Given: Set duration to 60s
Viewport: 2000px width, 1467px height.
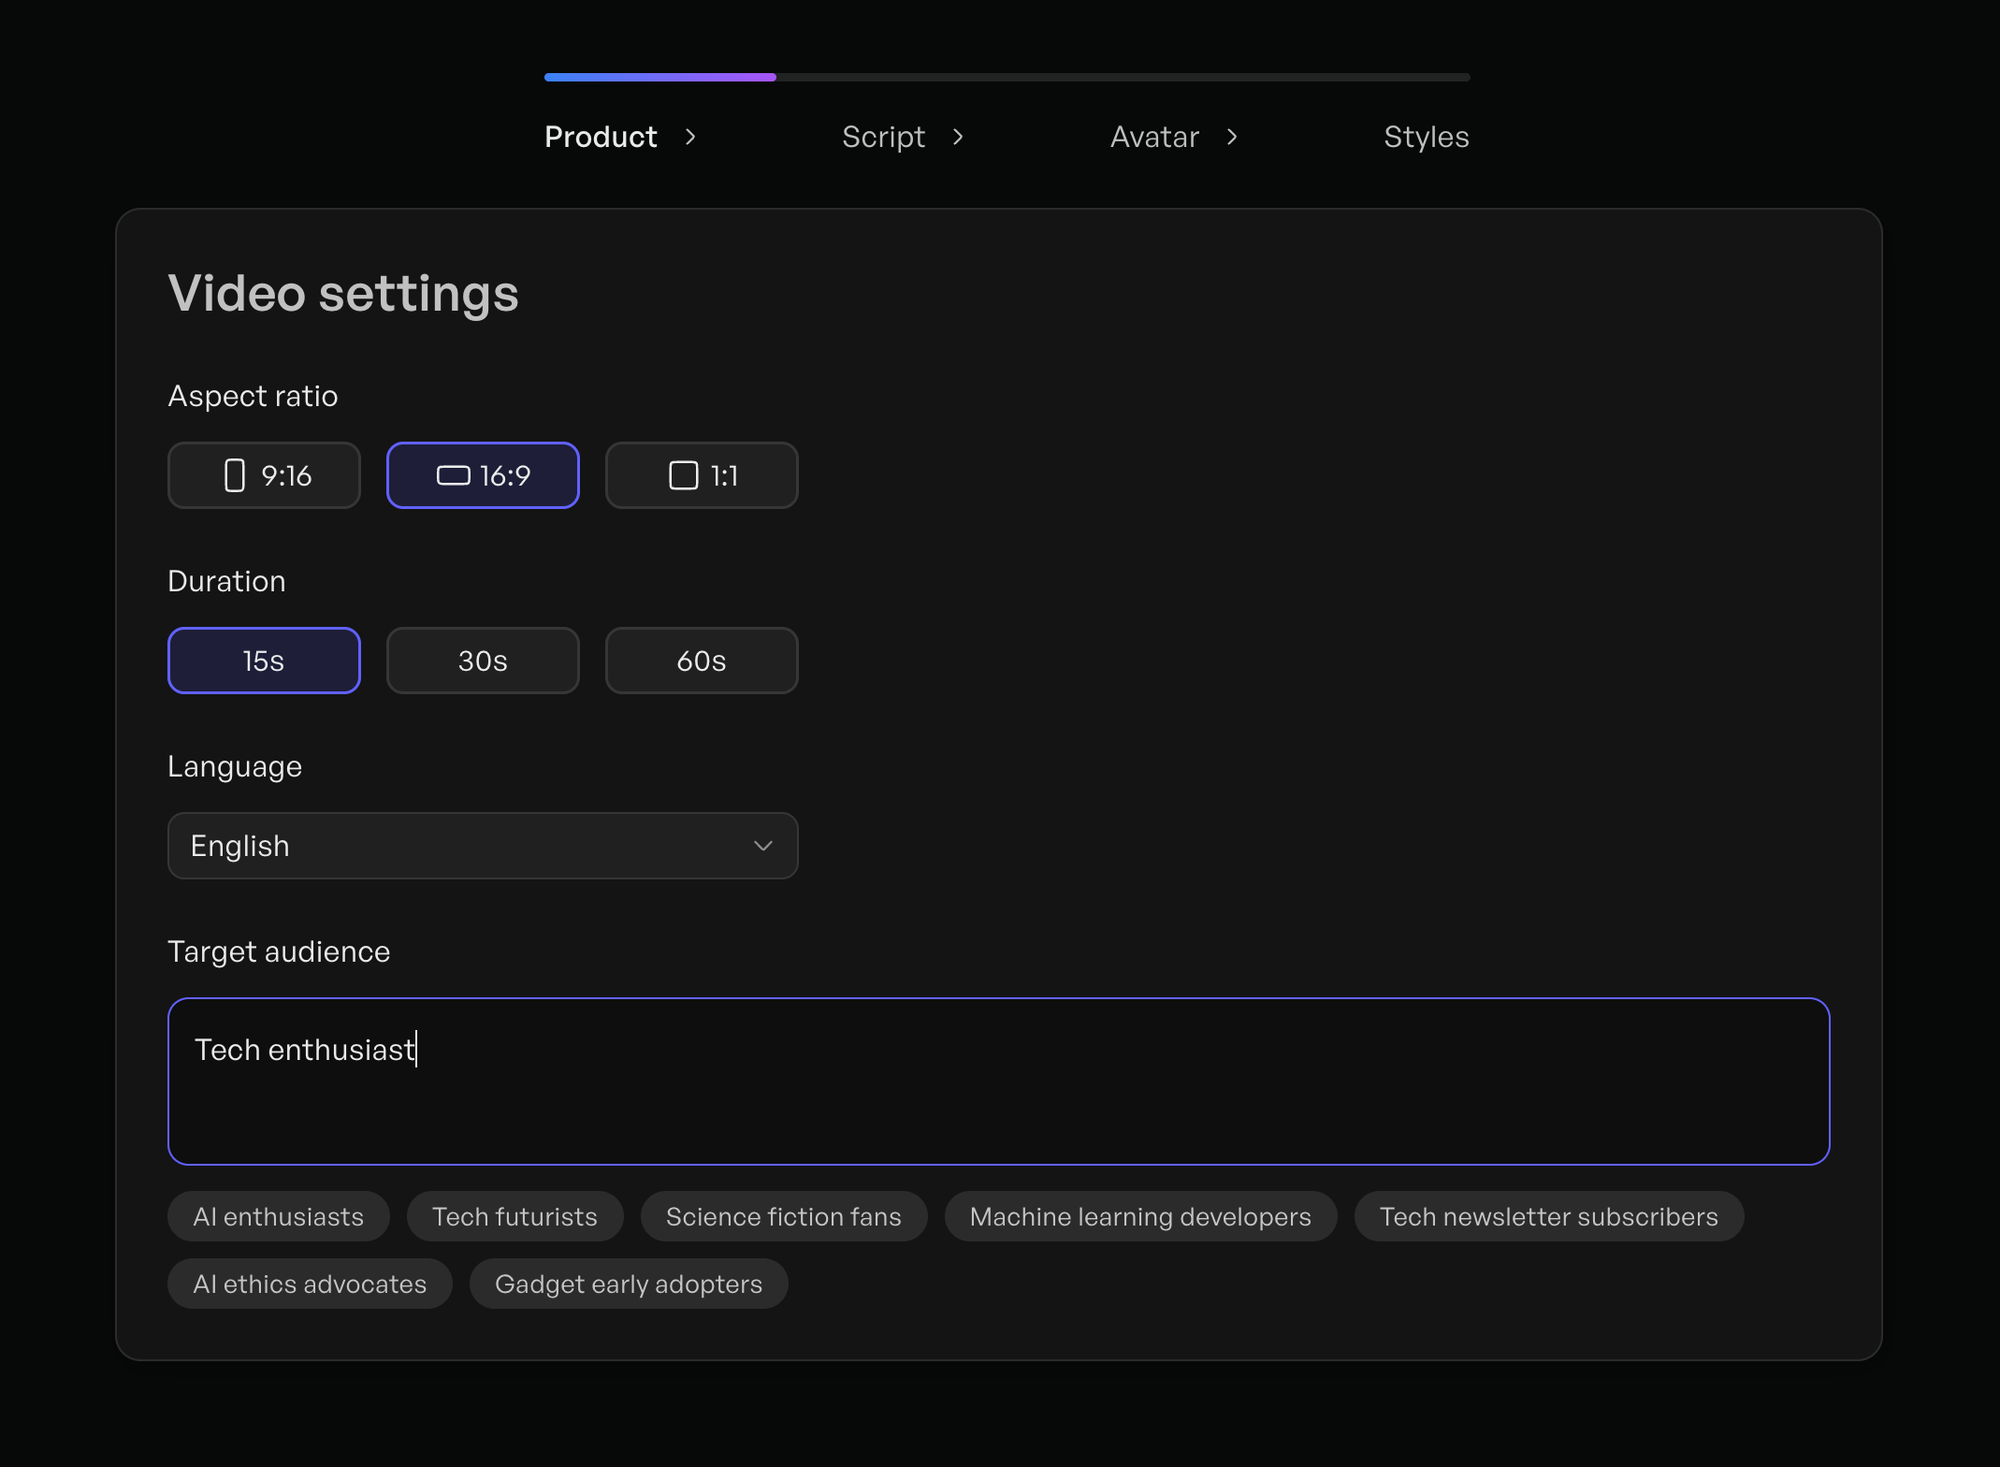Looking at the screenshot, I should (701, 660).
